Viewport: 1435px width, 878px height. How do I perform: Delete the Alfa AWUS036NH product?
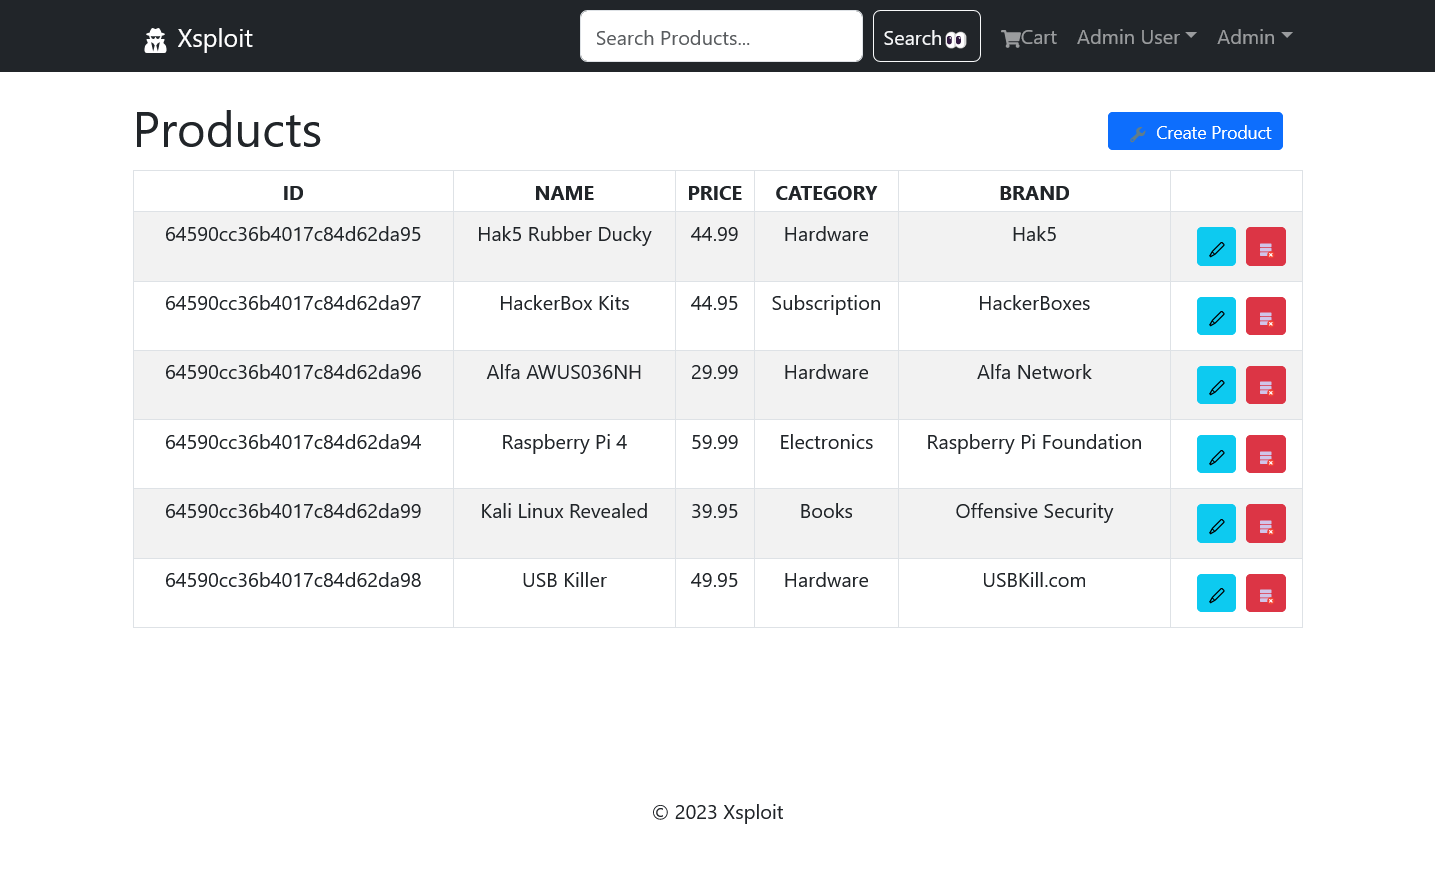pyautogui.click(x=1265, y=385)
